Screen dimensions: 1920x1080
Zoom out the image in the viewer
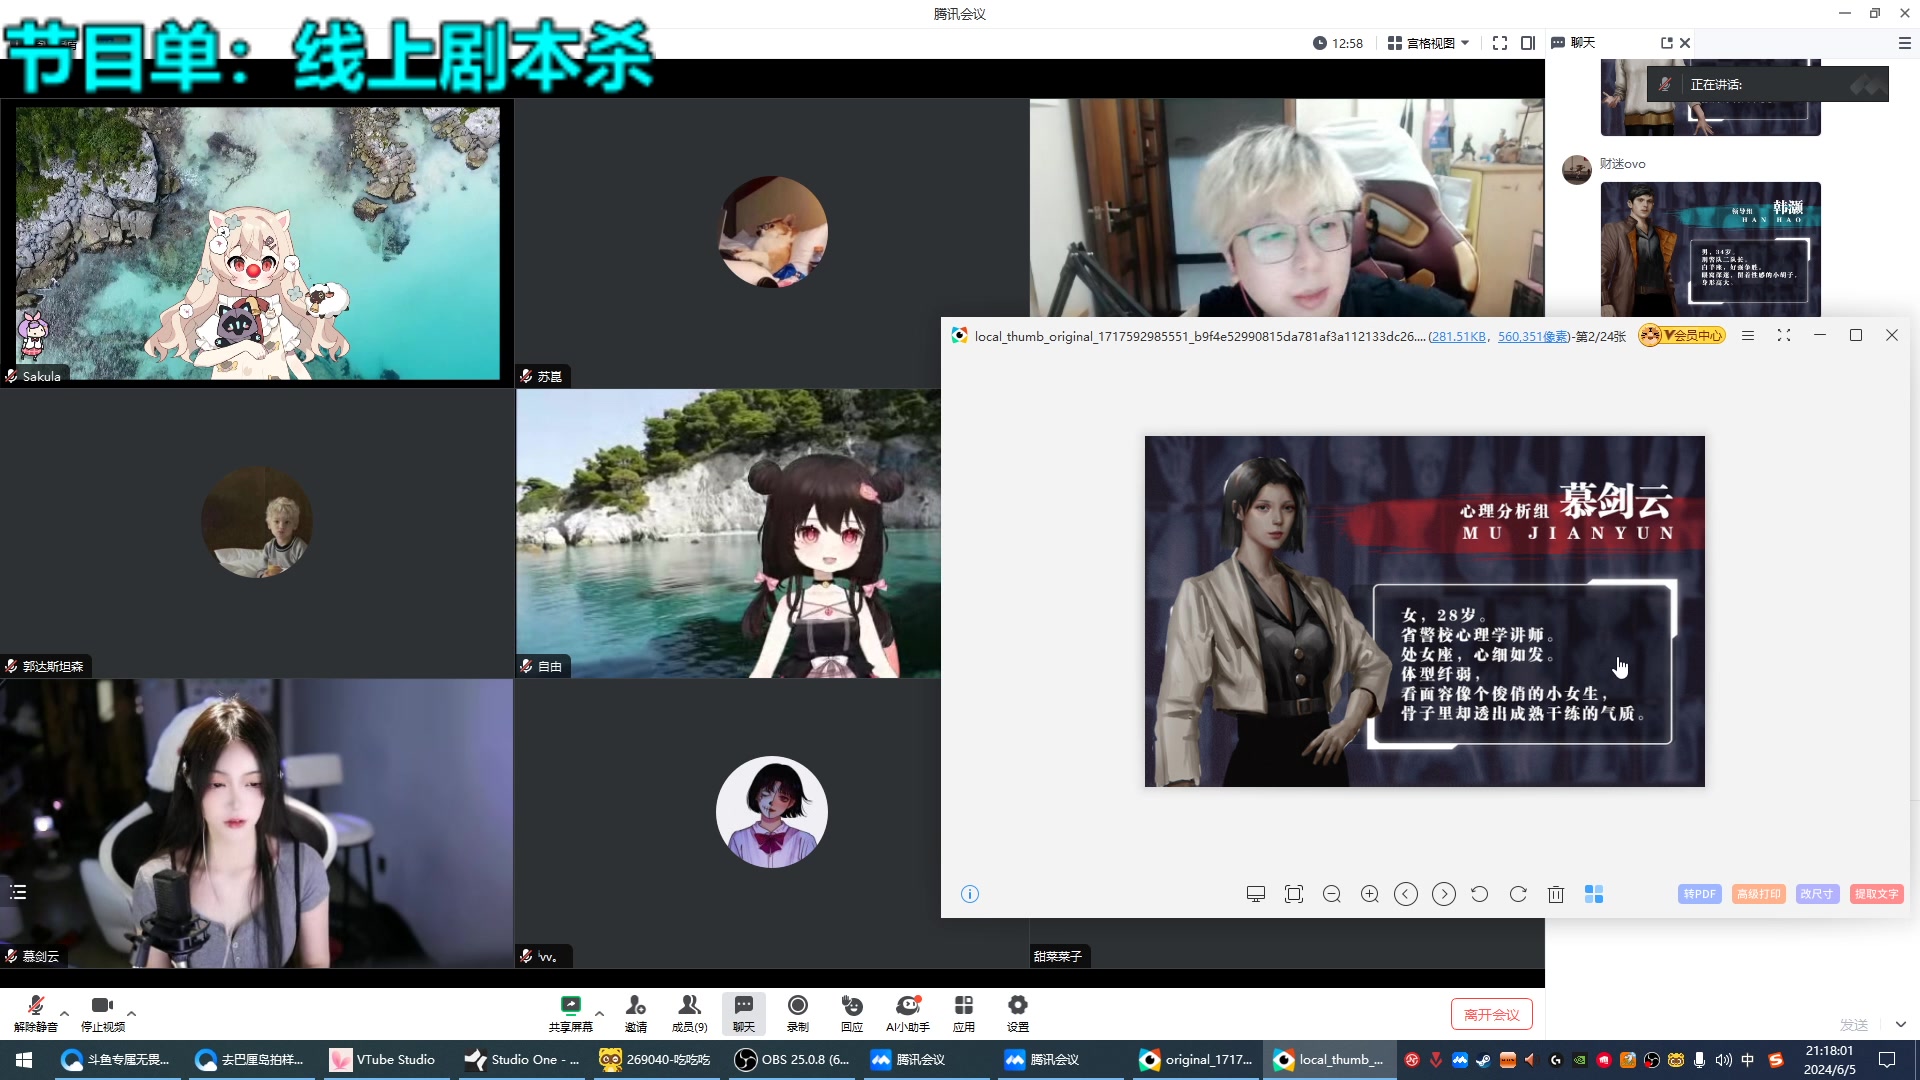click(x=1332, y=894)
